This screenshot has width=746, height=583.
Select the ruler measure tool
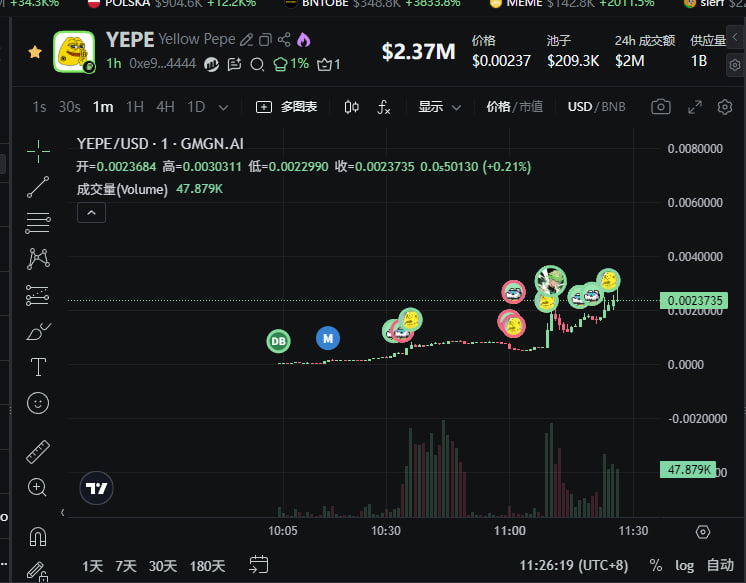tap(38, 452)
